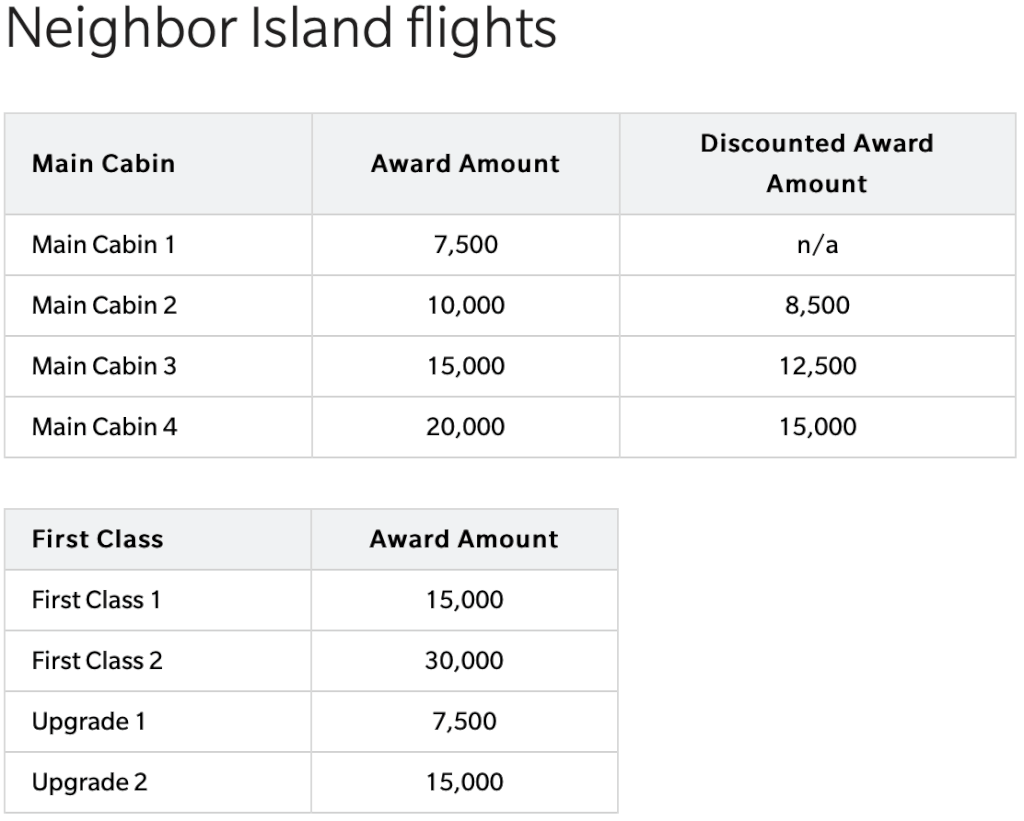1024x821 pixels.
Task: Select the Upgrade 1 row label
Action: (x=88, y=722)
